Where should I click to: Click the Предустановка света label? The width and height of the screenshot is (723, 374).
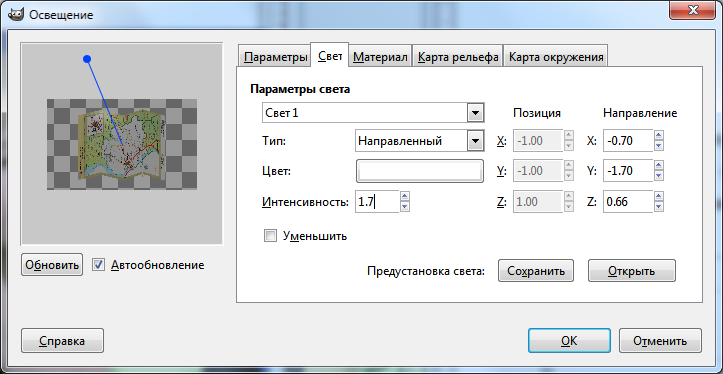pos(426,271)
